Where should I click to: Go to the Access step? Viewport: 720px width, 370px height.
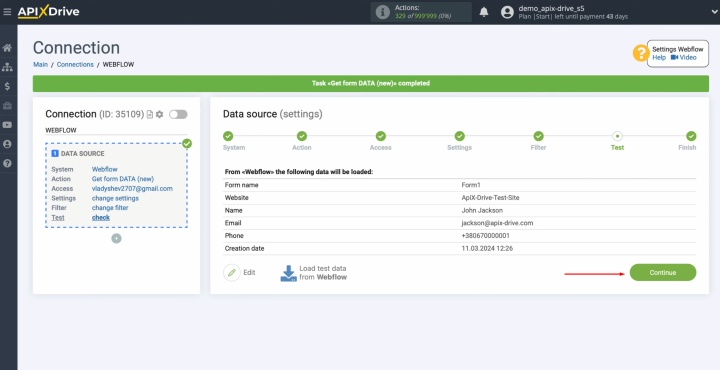tap(381, 136)
